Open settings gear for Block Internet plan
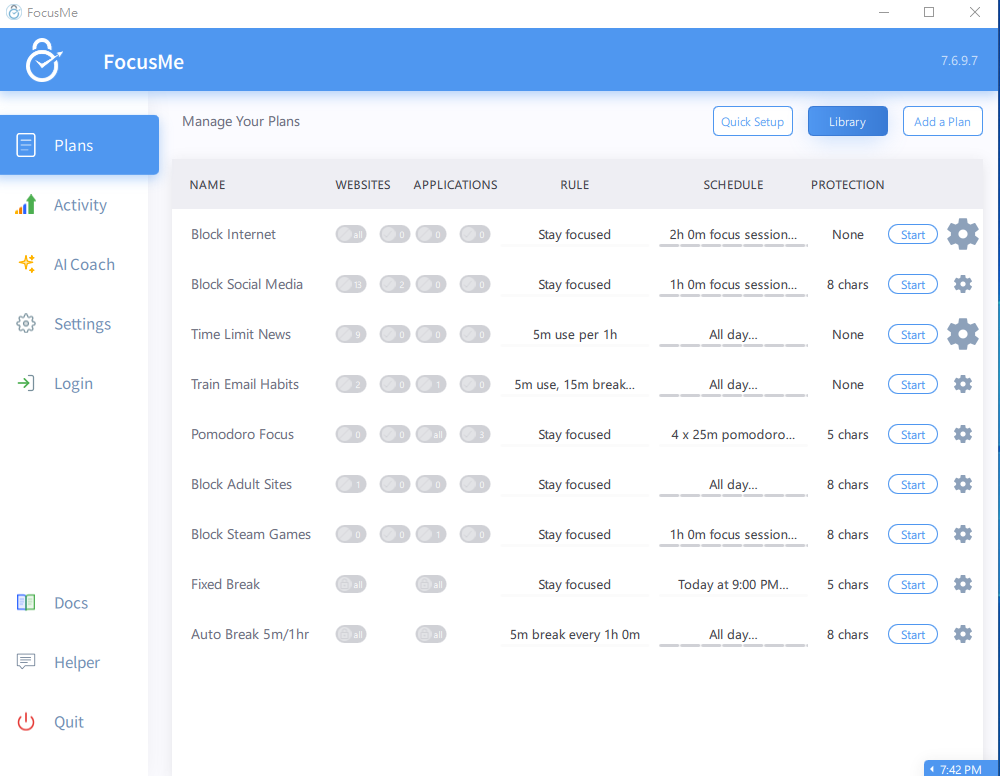Image resolution: width=1000 pixels, height=776 pixels. [x=962, y=234]
